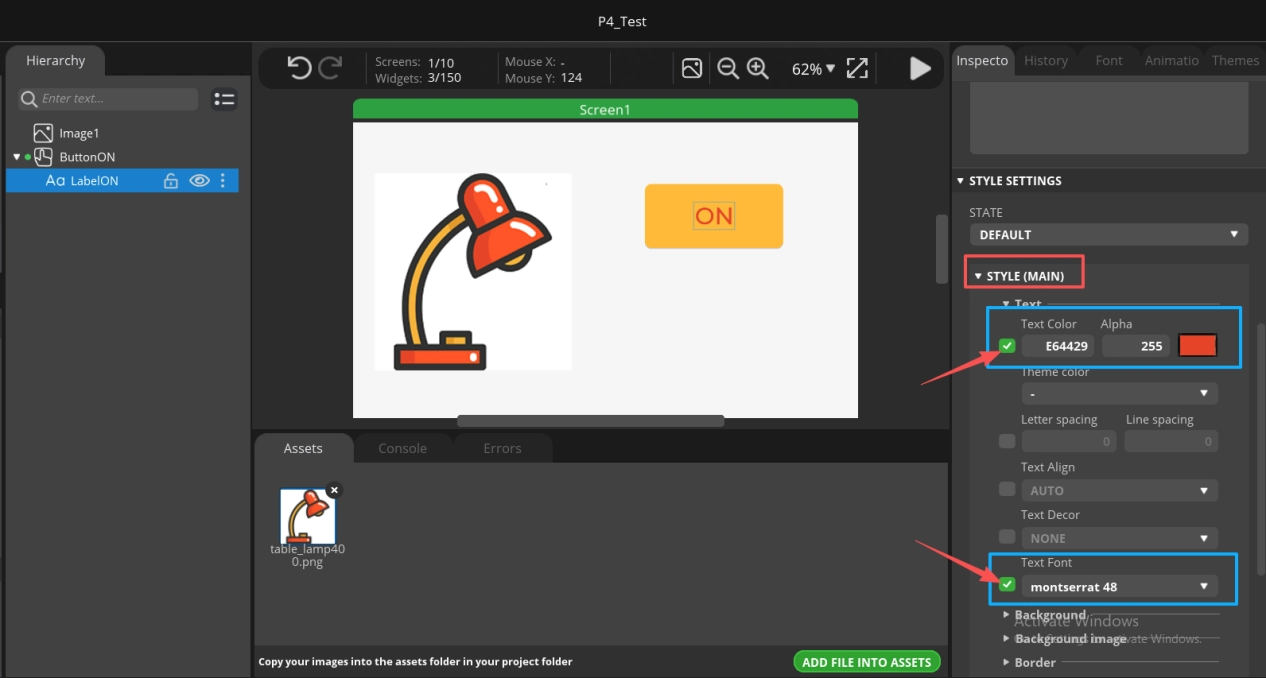The image size is (1266, 678).
Task: Open the History tab
Action: (x=1046, y=61)
